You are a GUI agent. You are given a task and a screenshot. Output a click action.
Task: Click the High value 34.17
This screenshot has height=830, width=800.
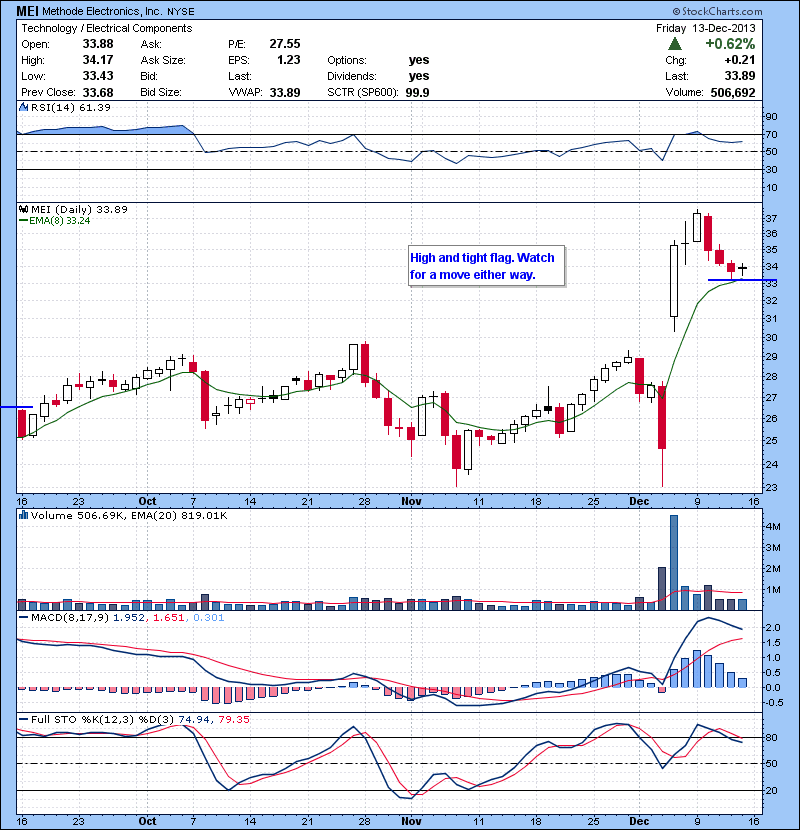tap(98, 60)
